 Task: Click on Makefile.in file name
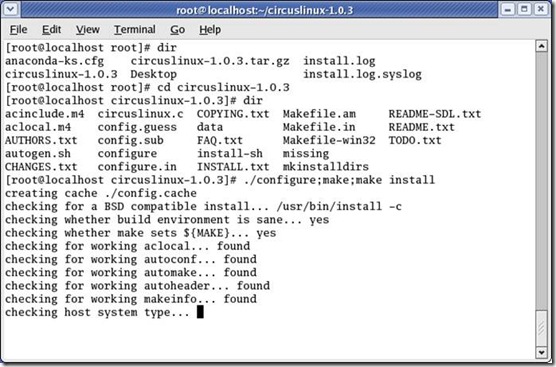[319, 127]
